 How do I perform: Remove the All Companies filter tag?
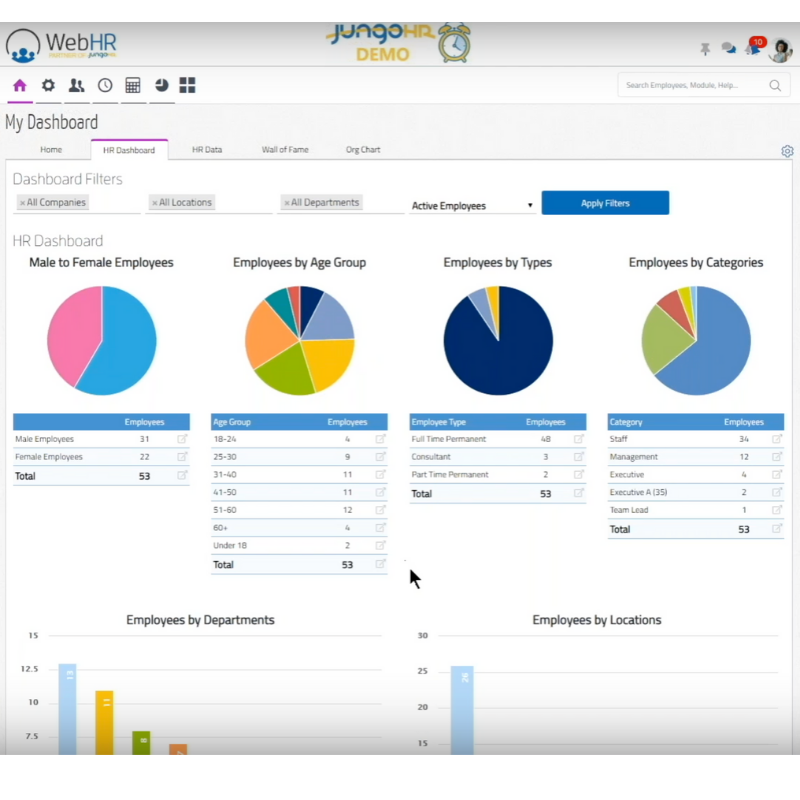click(x=22, y=203)
